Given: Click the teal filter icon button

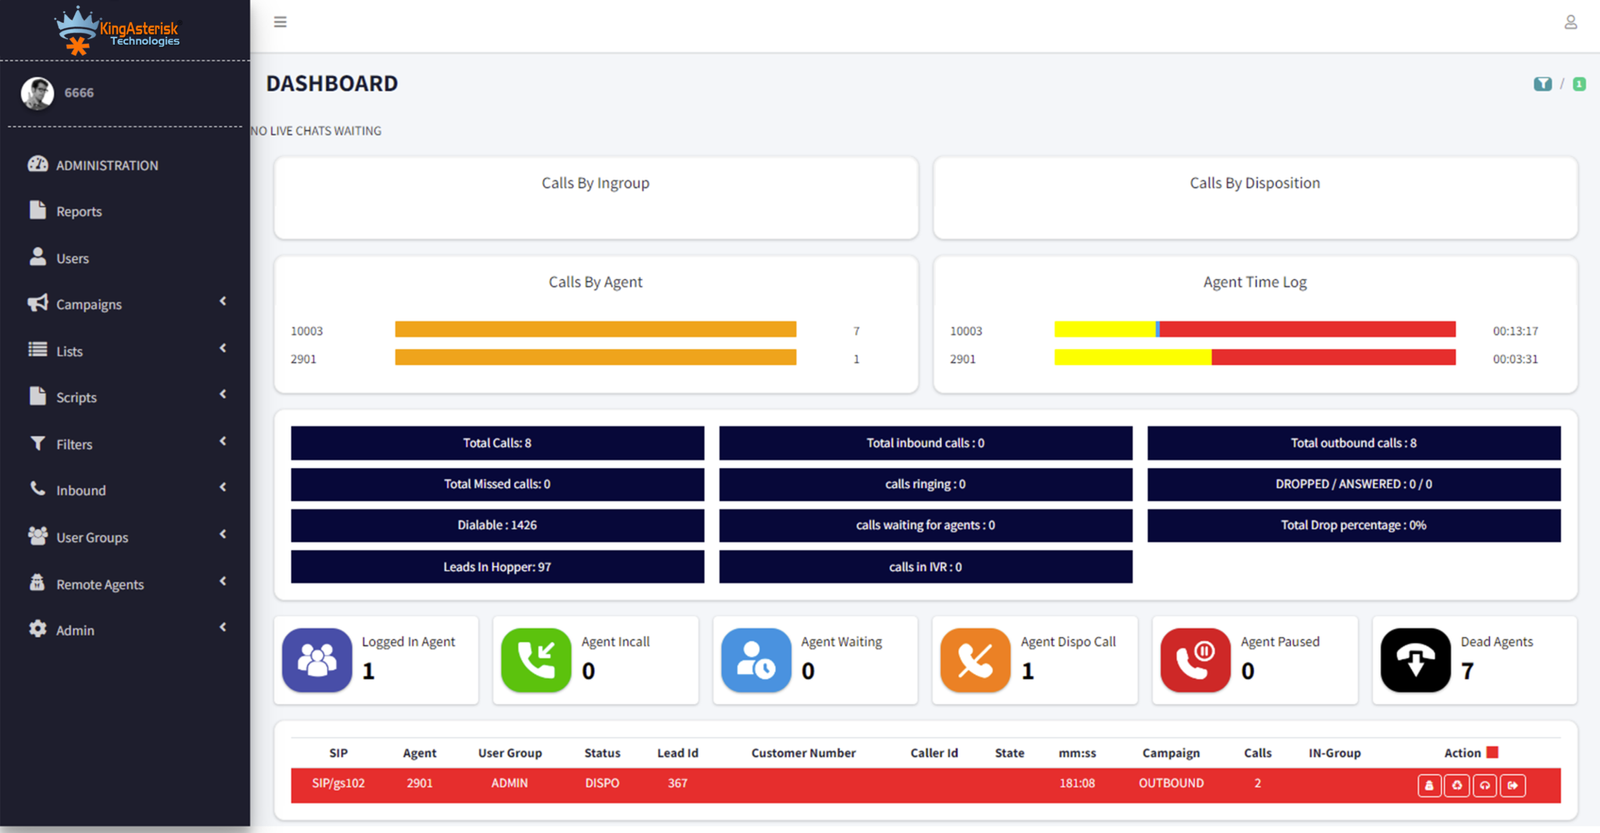Looking at the screenshot, I should pyautogui.click(x=1542, y=84).
